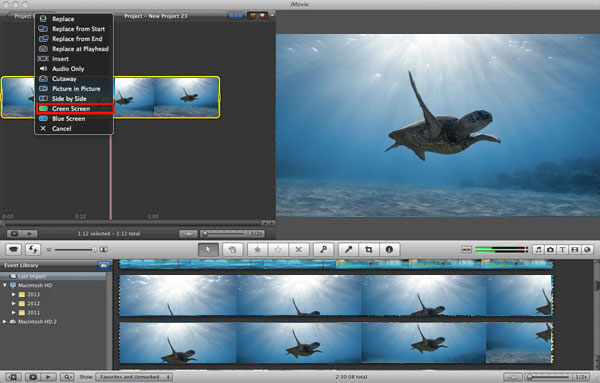
Task: Toggle Event Library sidebar visibility button
Action: coord(13,377)
